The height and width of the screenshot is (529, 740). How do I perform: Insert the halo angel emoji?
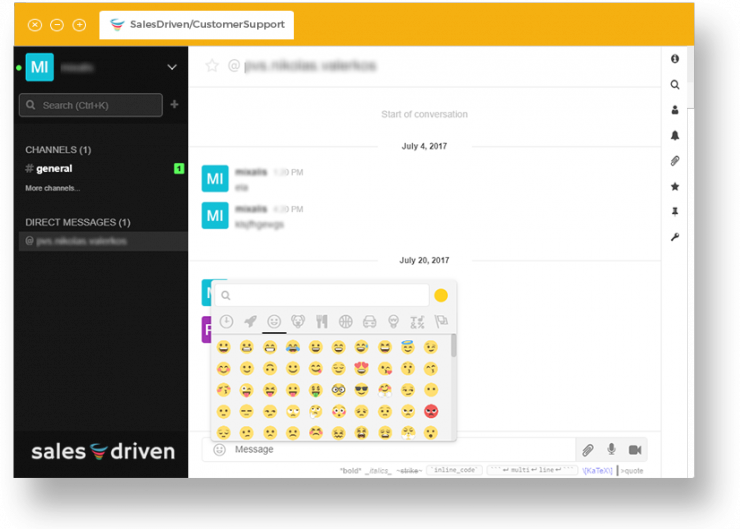(x=408, y=347)
